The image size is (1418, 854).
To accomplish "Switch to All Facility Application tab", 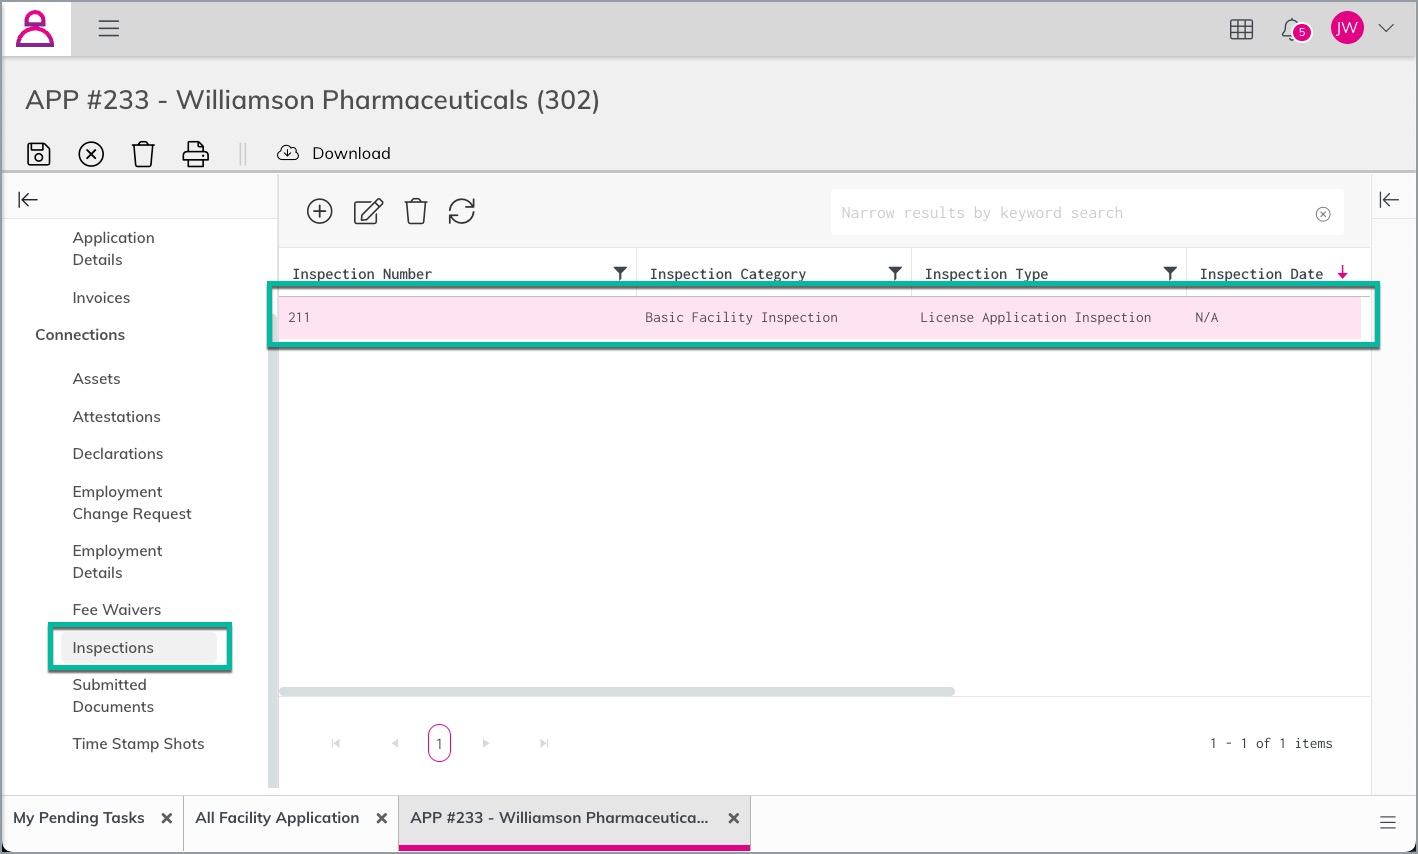I will [x=277, y=818].
